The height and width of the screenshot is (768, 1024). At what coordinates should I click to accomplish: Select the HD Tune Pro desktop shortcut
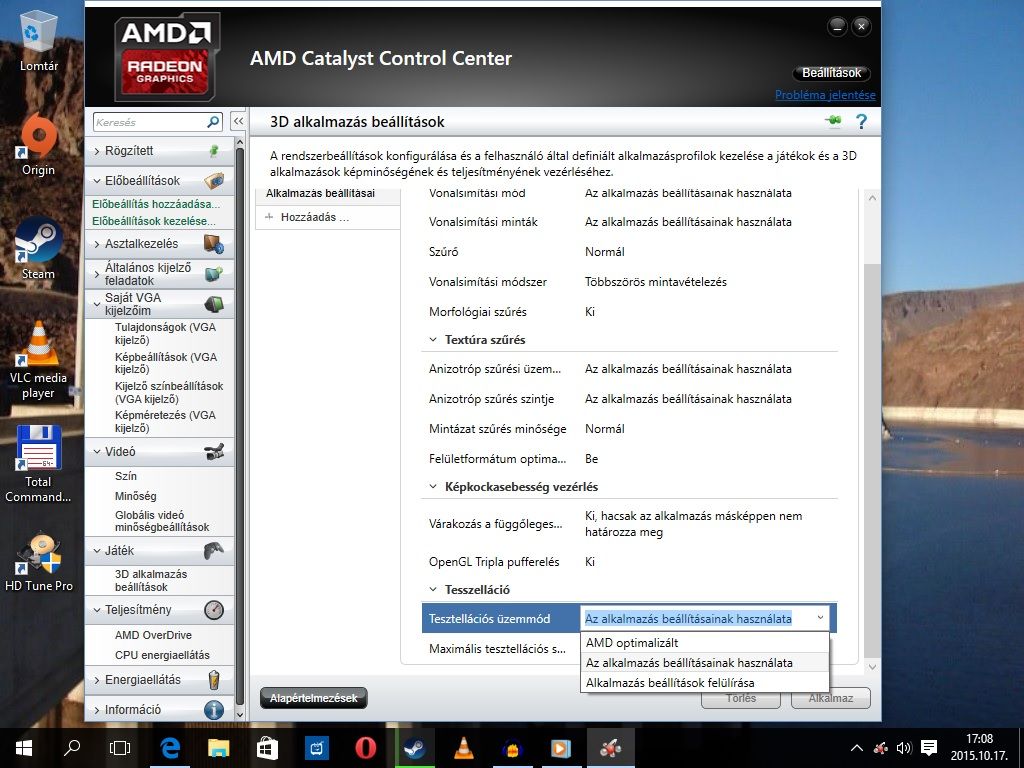pos(39,563)
